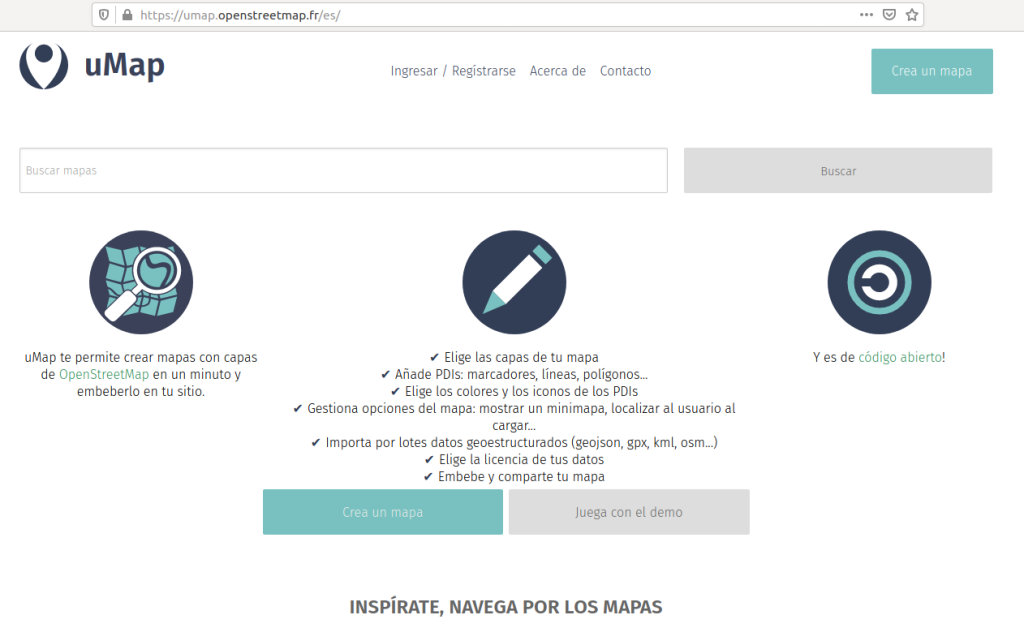Click the text 'Elige las capas de tu mapa'
The image size is (1024, 628).
coord(521,358)
